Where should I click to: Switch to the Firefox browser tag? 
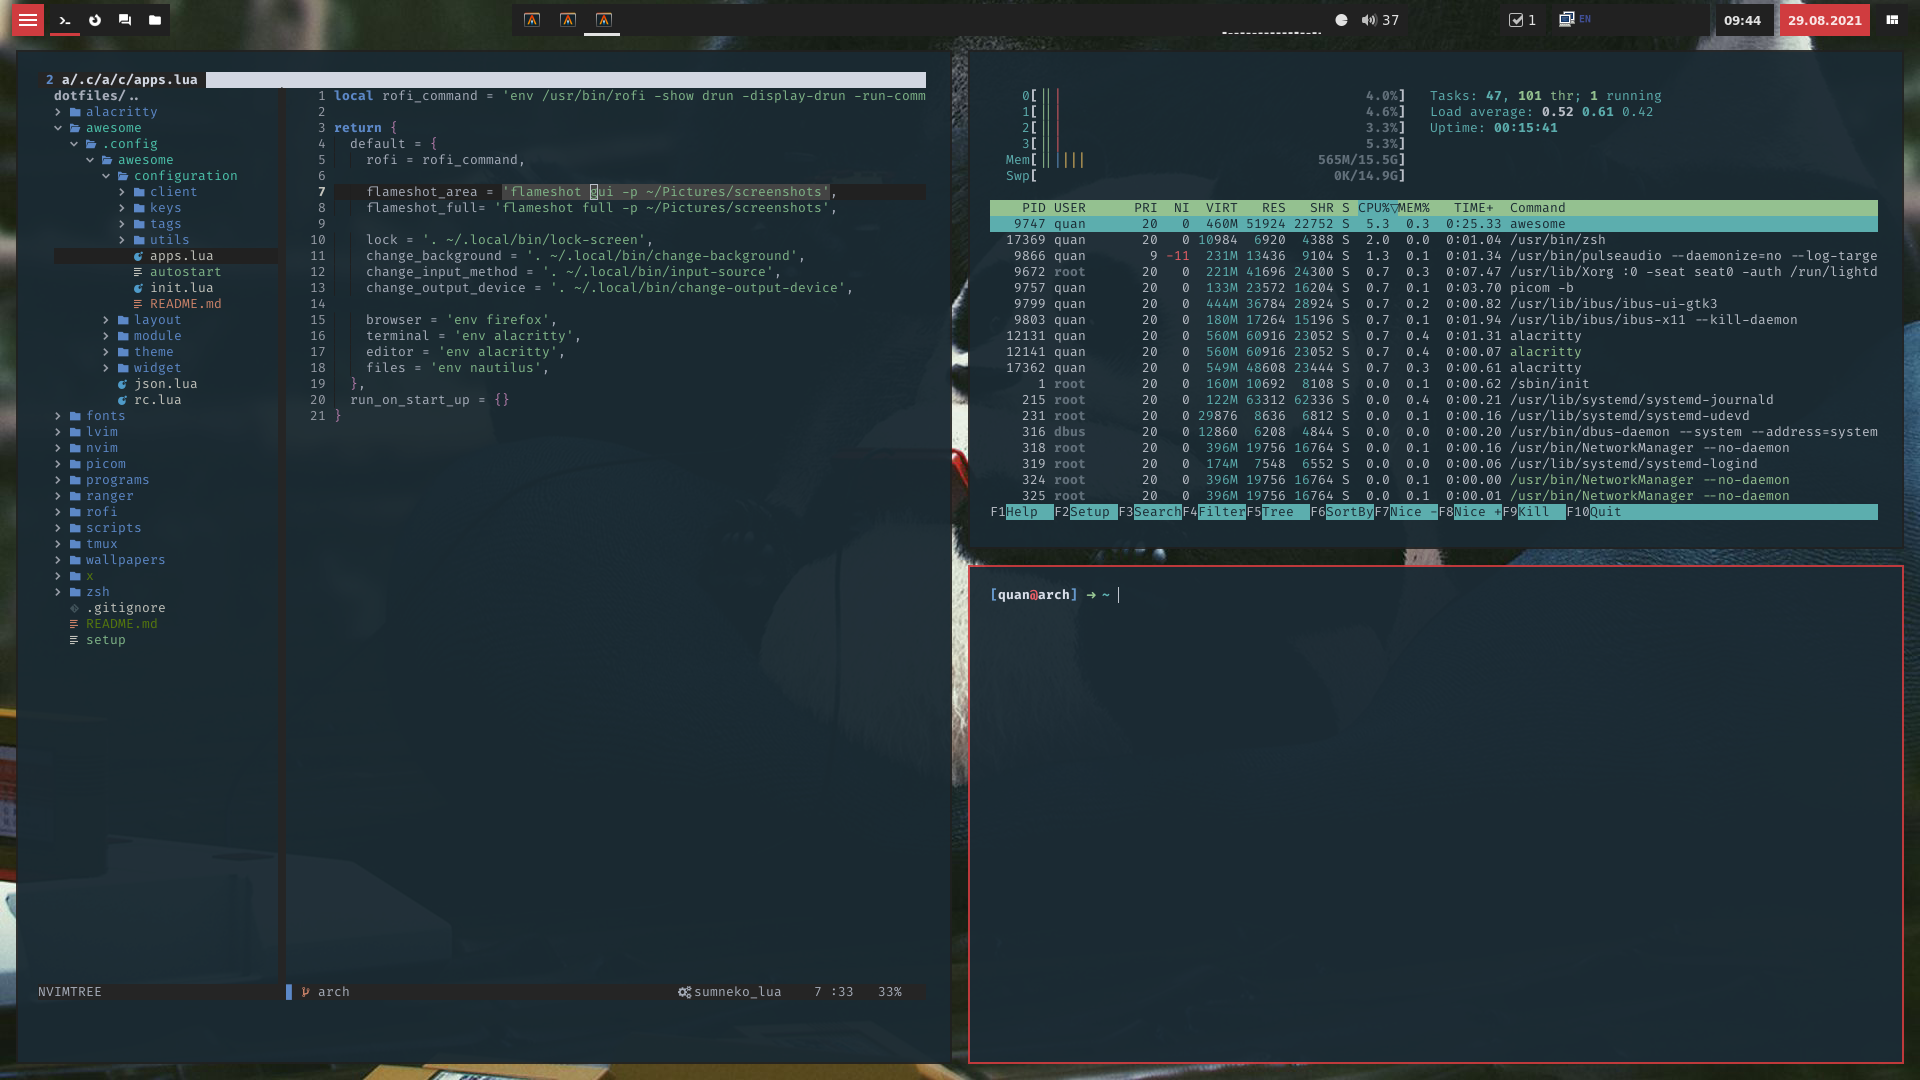click(95, 20)
